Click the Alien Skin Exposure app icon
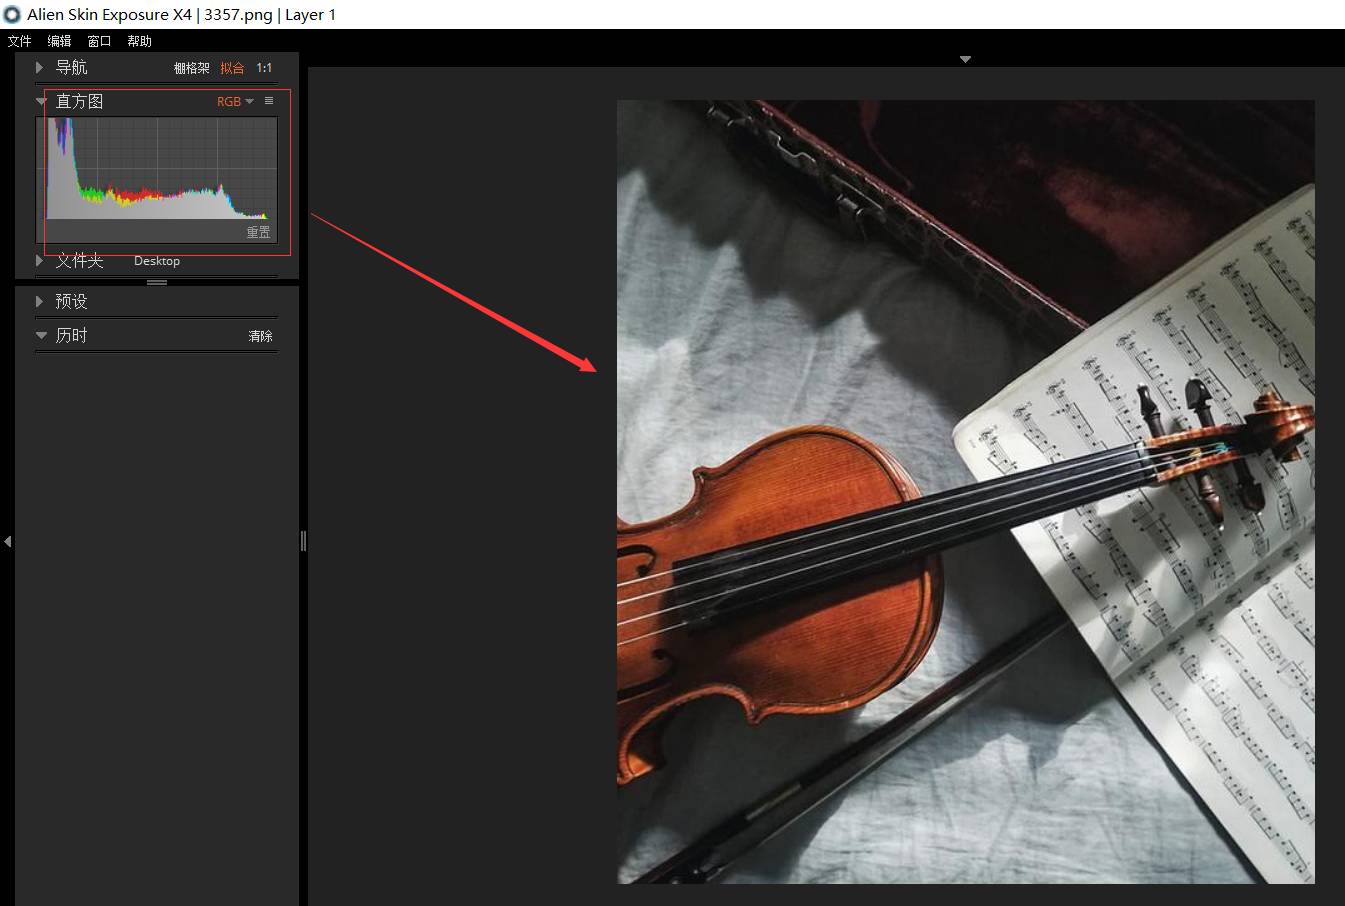Image resolution: width=1345 pixels, height=906 pixels. click(12, 14)
